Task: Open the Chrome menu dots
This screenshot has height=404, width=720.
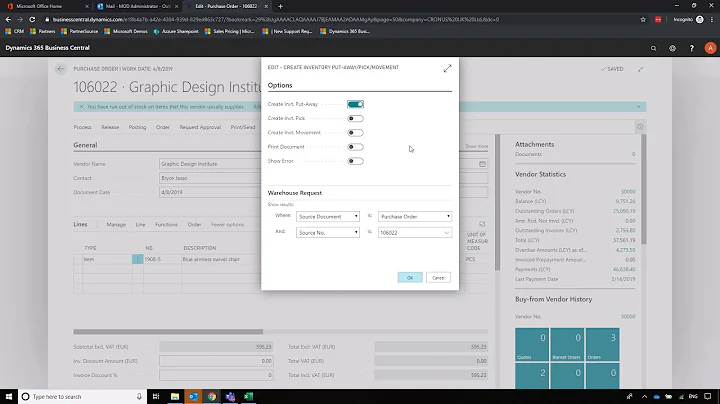Action: click(x=712, y=19)
